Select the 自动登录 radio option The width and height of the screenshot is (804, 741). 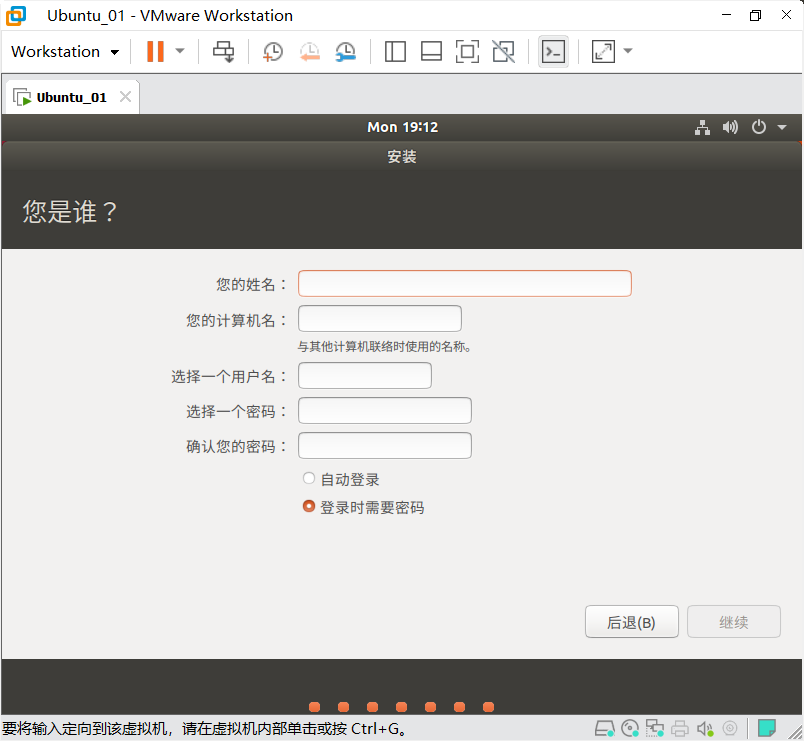pos(309,478)
